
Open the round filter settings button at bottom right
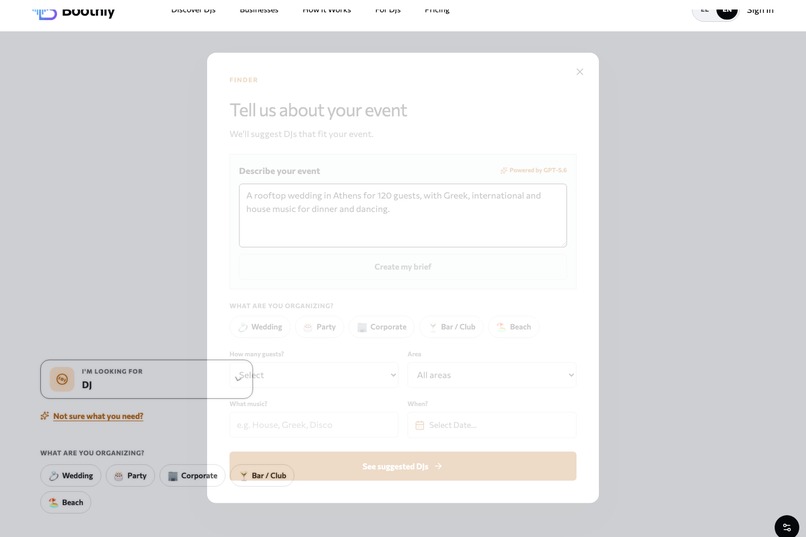click(x=786, y=527)
